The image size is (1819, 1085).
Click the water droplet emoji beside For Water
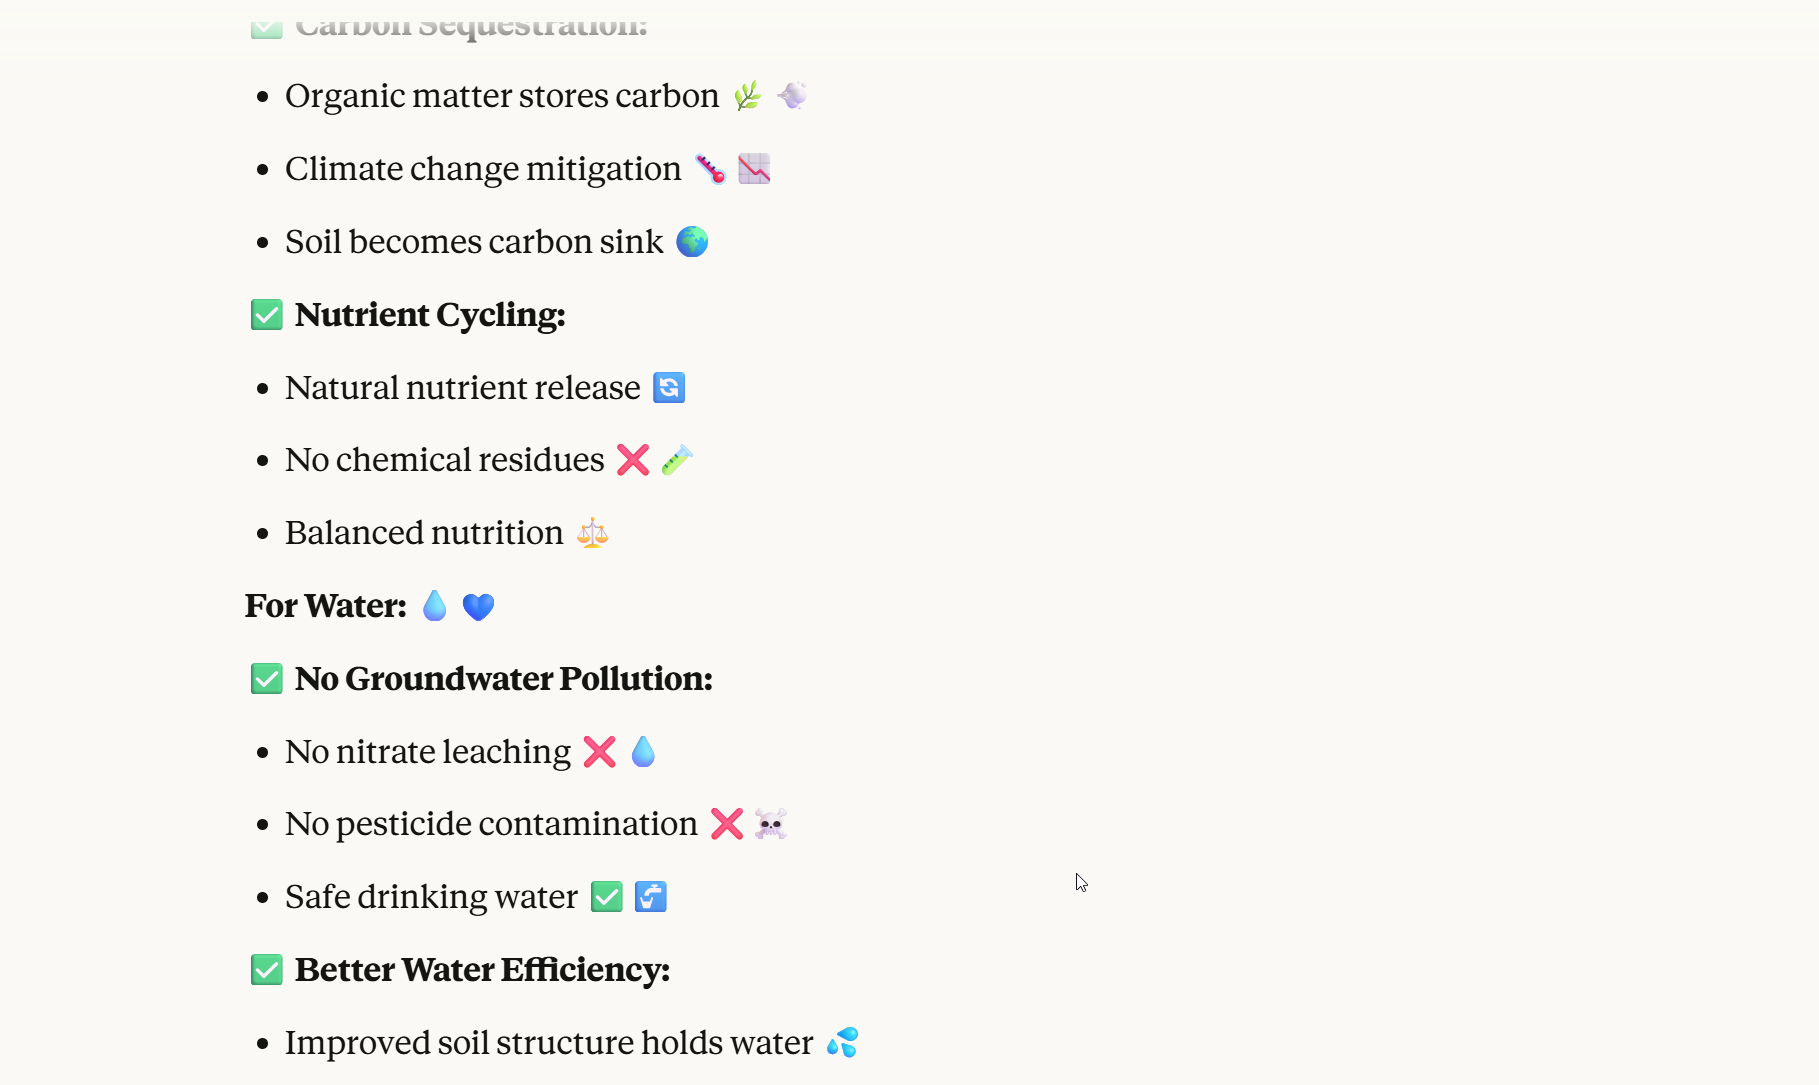tap(435, 606)
